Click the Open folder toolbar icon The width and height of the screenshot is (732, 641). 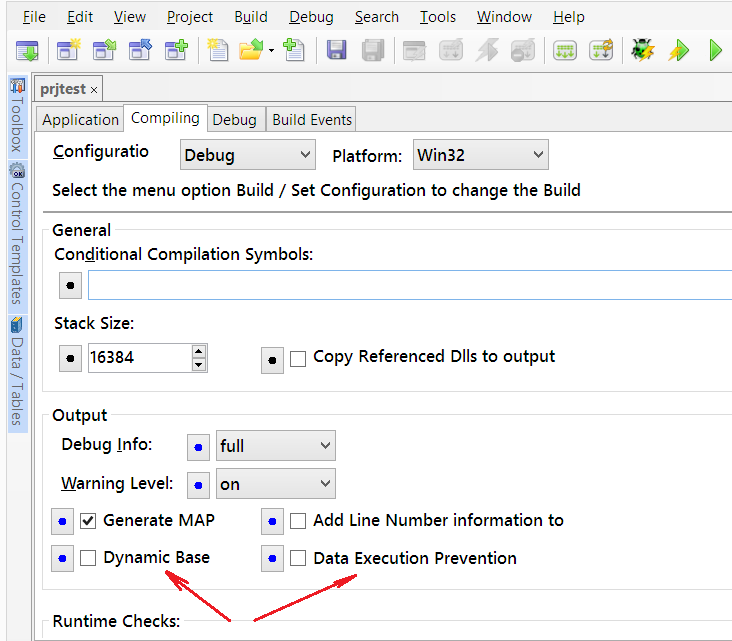251,50
